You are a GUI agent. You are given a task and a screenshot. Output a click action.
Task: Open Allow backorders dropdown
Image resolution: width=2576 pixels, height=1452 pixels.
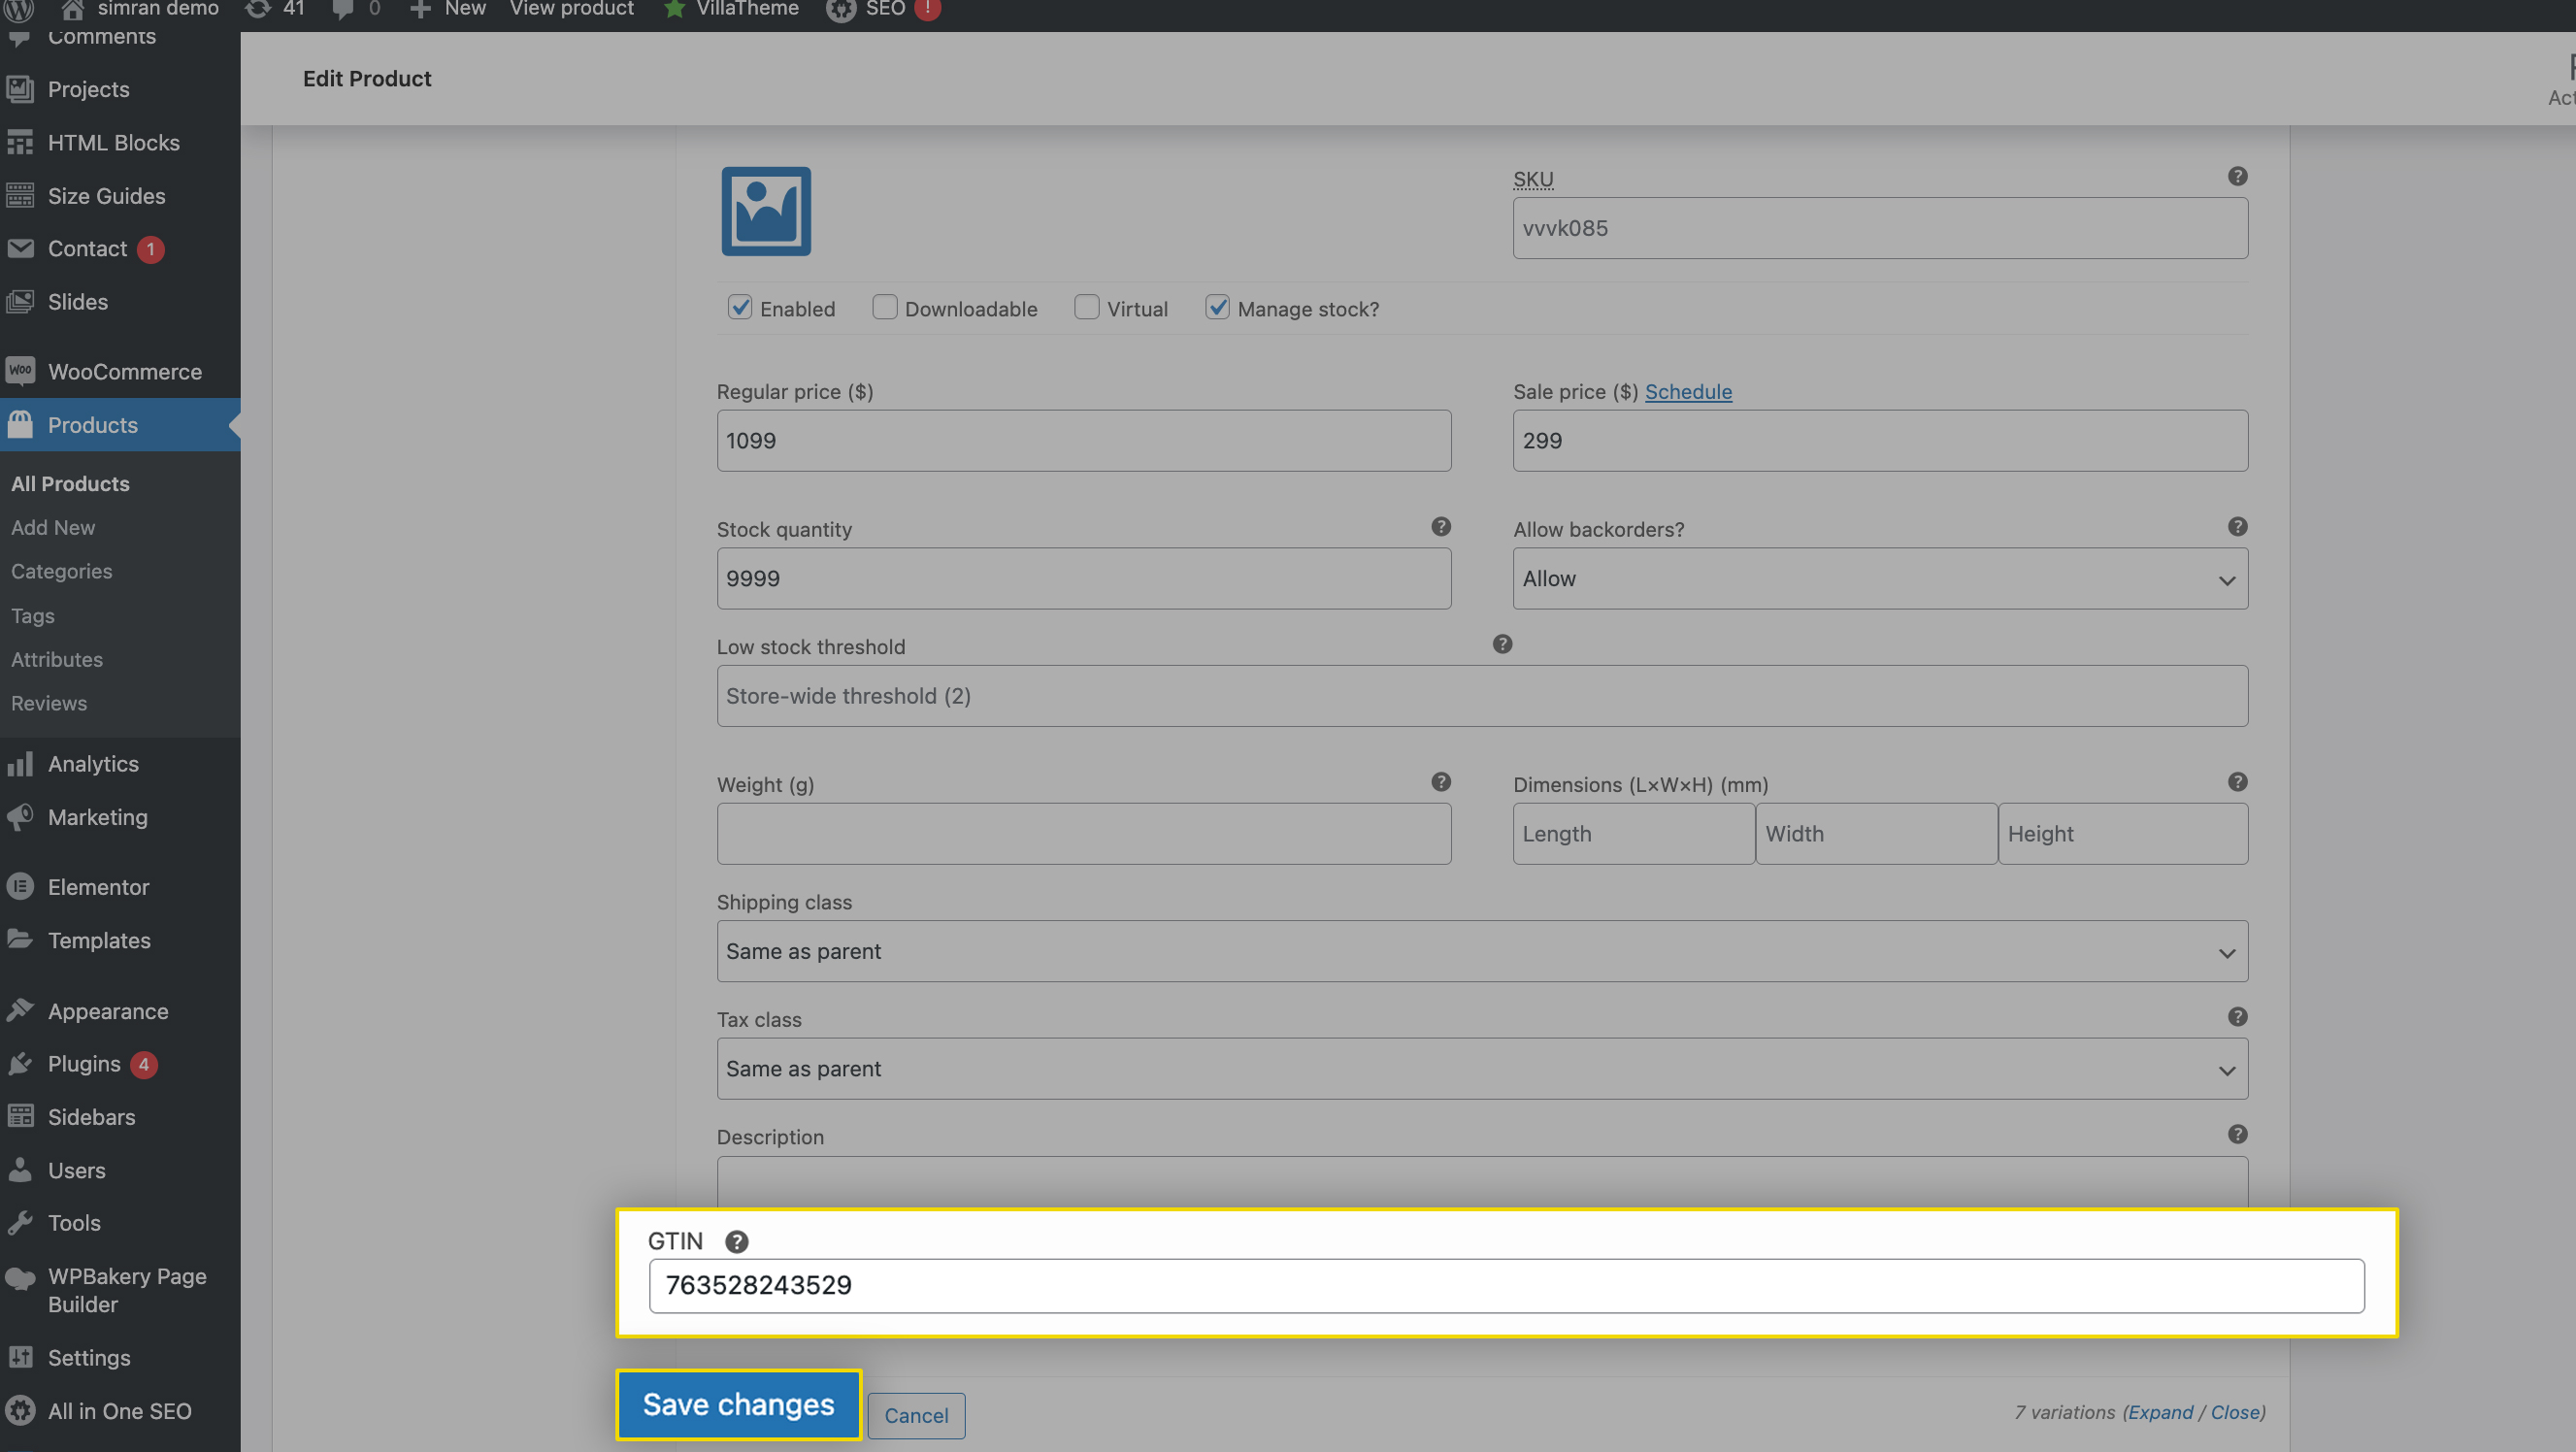pyautogui.click(x=1880, y=579)
